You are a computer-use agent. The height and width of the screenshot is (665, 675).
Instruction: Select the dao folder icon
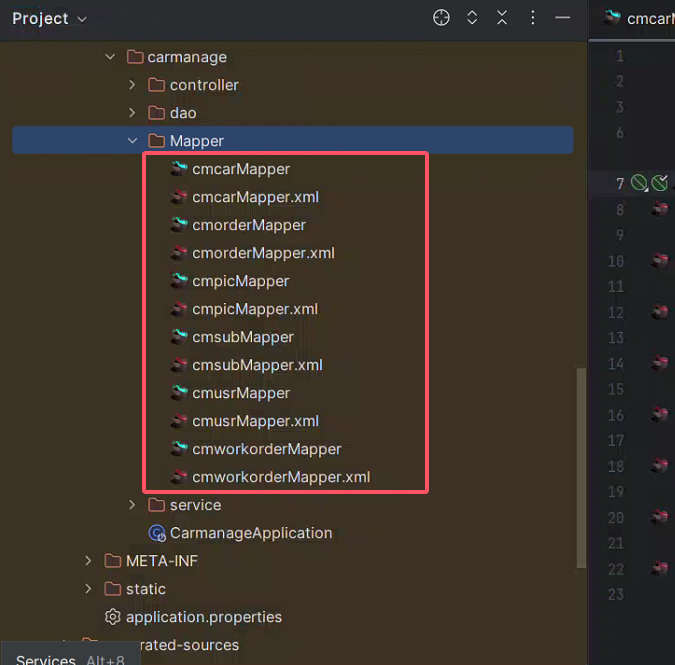tap(156, 113)
